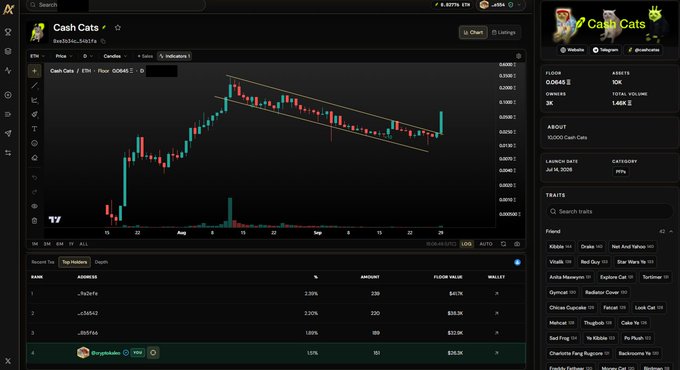
Task: Switch to the Depth tab
Action: pyautogui.click(x=101, y=262)
